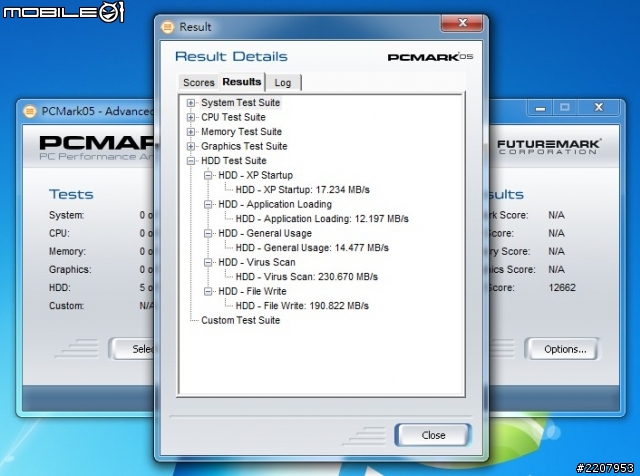Click the Close button in Result dialog
Screen dimensions: 640x476
[433, 435]
